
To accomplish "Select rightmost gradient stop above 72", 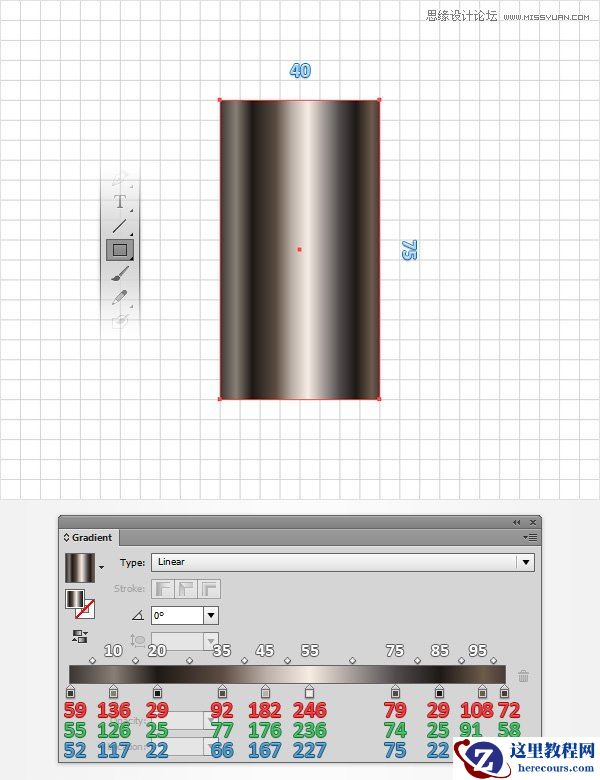I will [504, 691].
